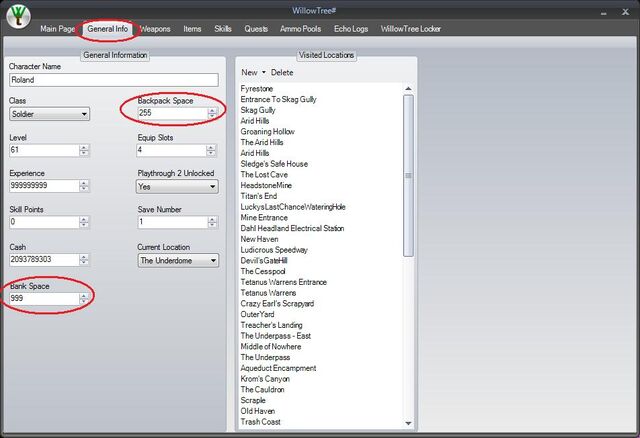Decrease Skill Points stepper arrow

pos(84,225)
